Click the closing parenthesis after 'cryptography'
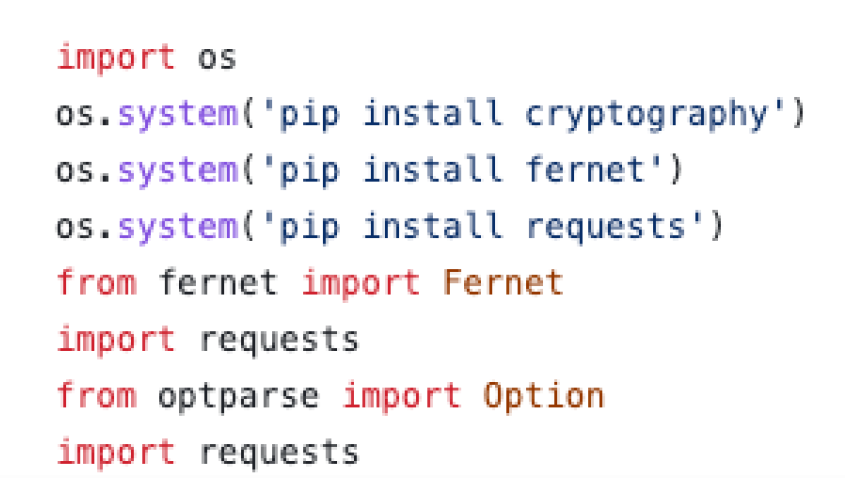This screenshot has height=483, width=845. point(798,114)
